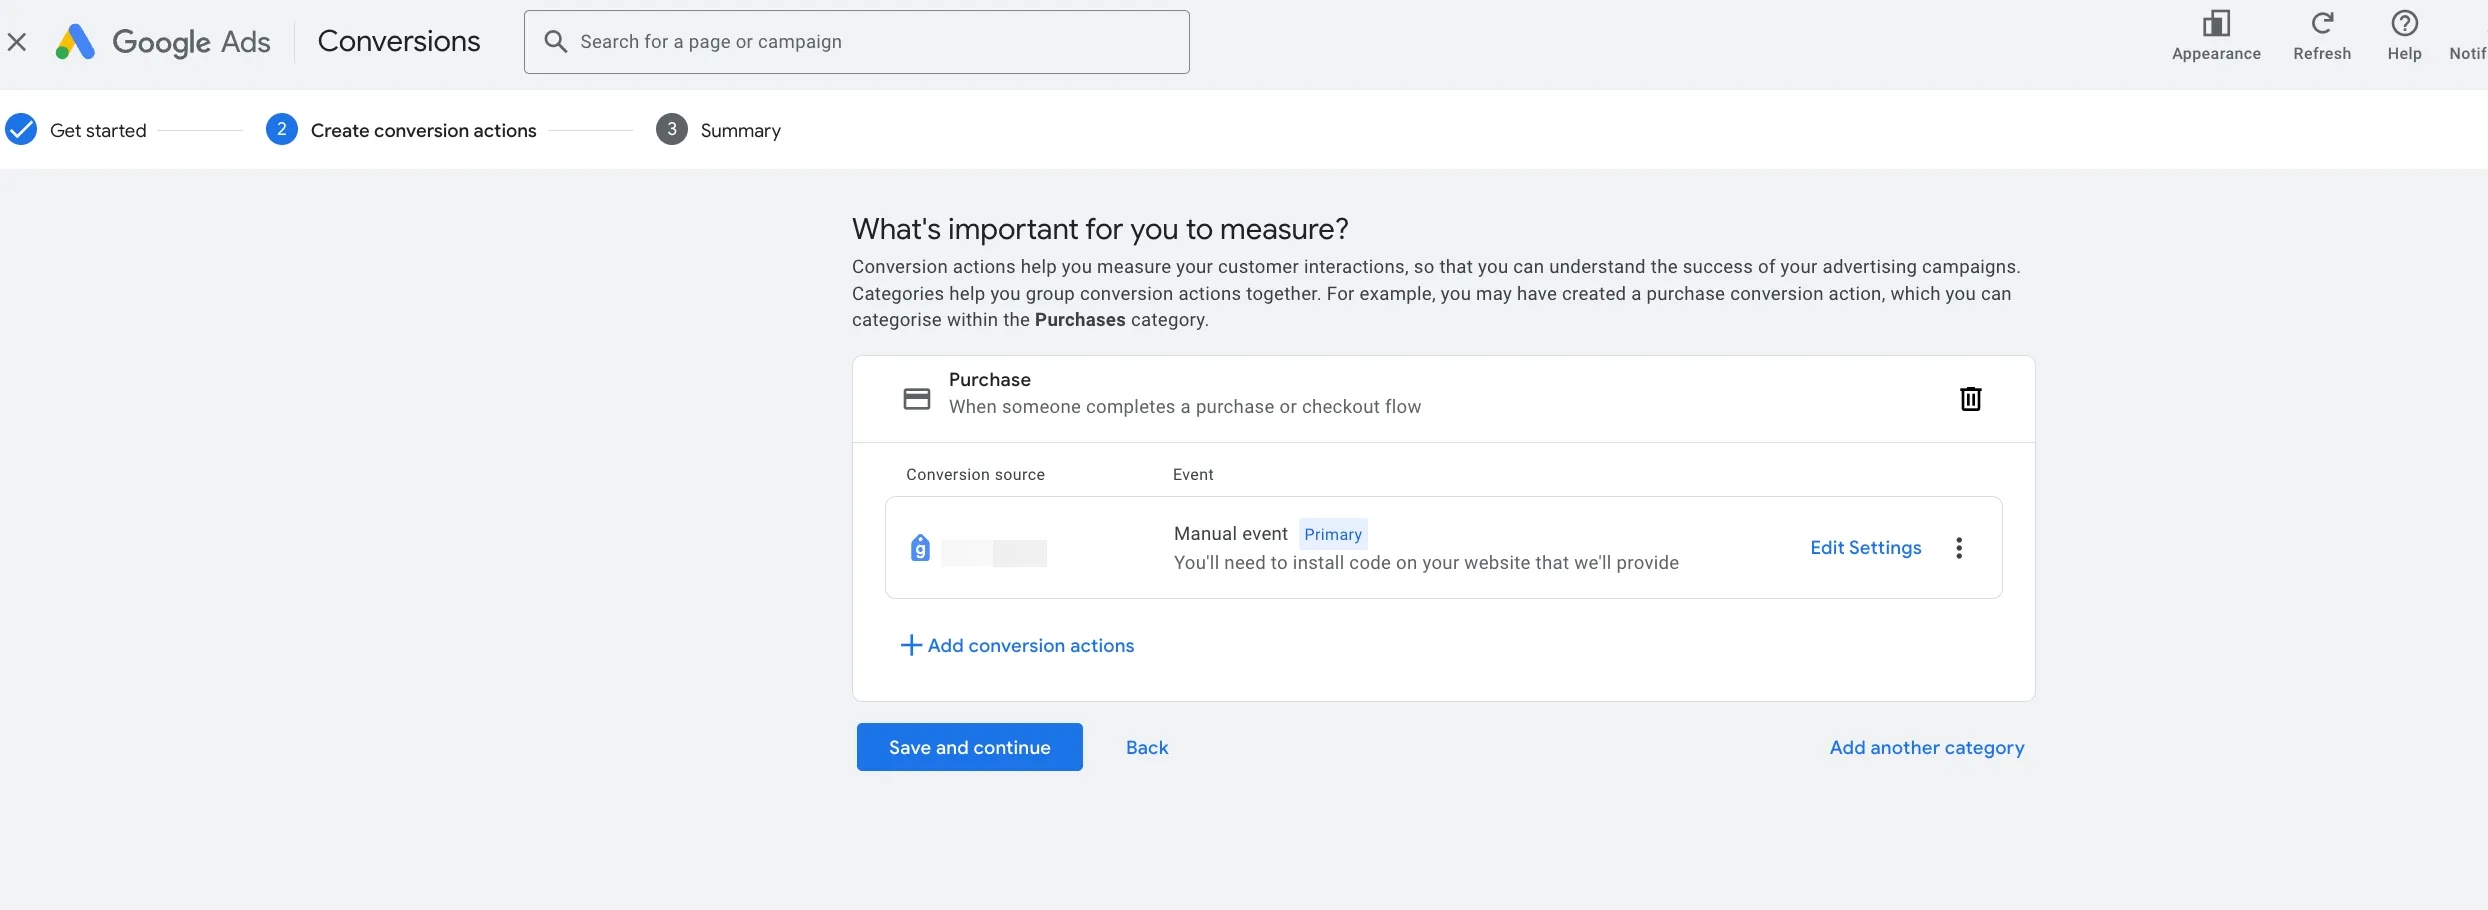The width and height of the screenshot is (2488, 910).
Task: Click 'Add another category'
Action: [x=1926, y=748]
